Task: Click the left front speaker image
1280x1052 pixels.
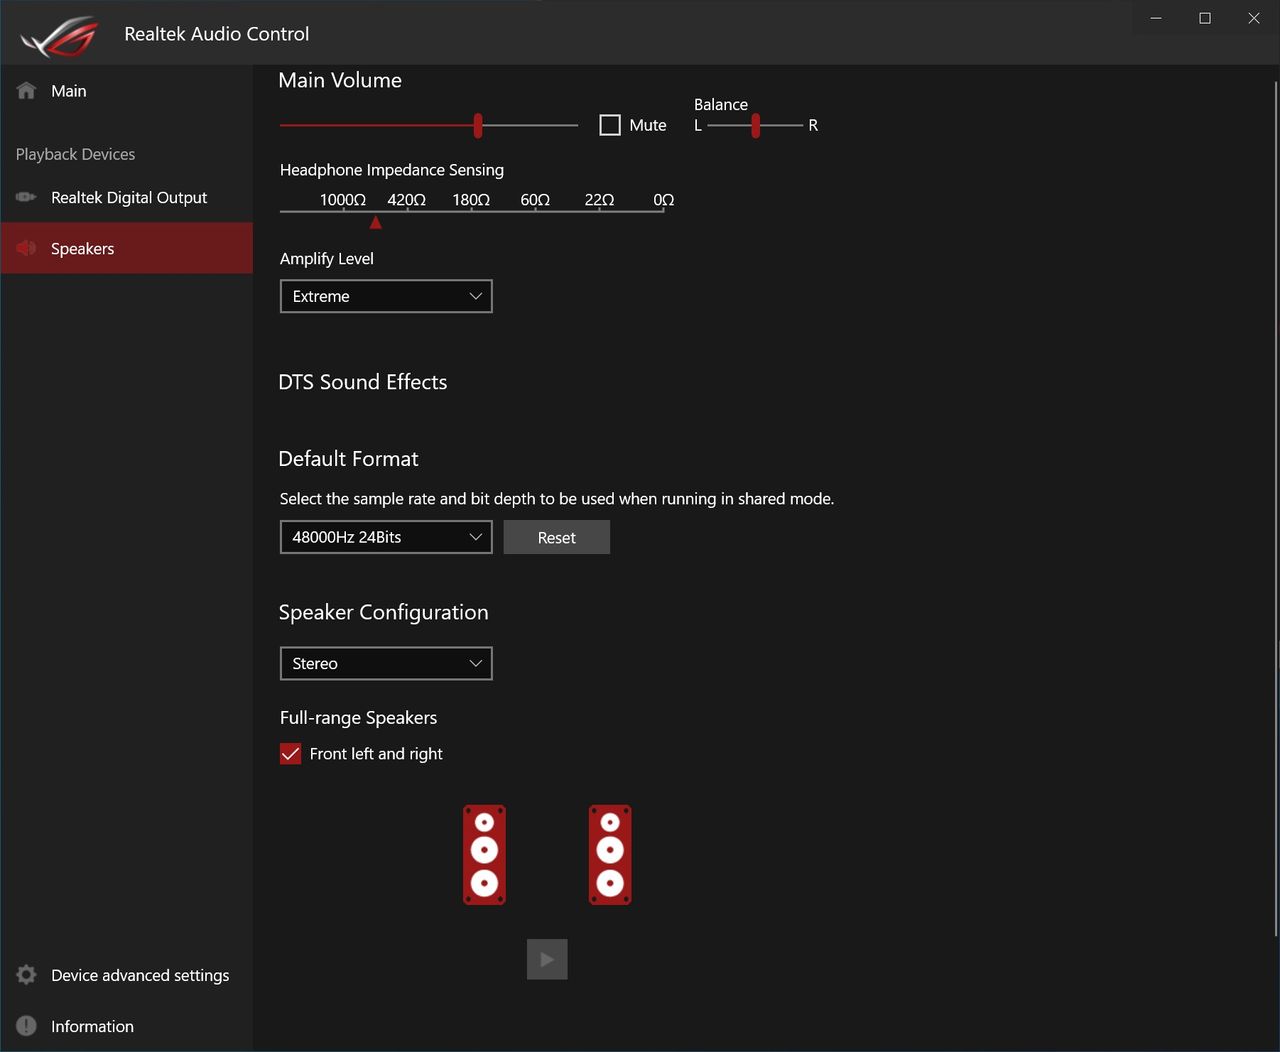Action: [x=484, y=855]
